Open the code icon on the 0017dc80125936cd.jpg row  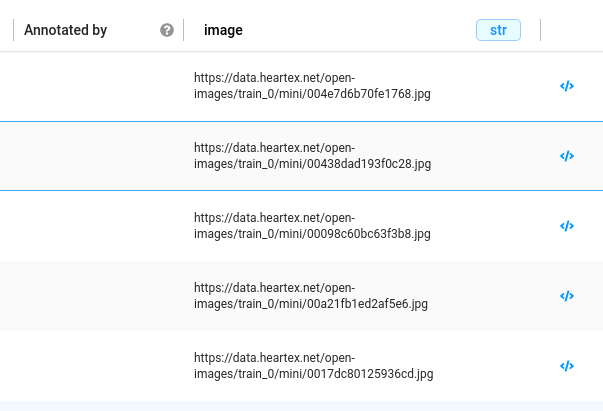567,366
